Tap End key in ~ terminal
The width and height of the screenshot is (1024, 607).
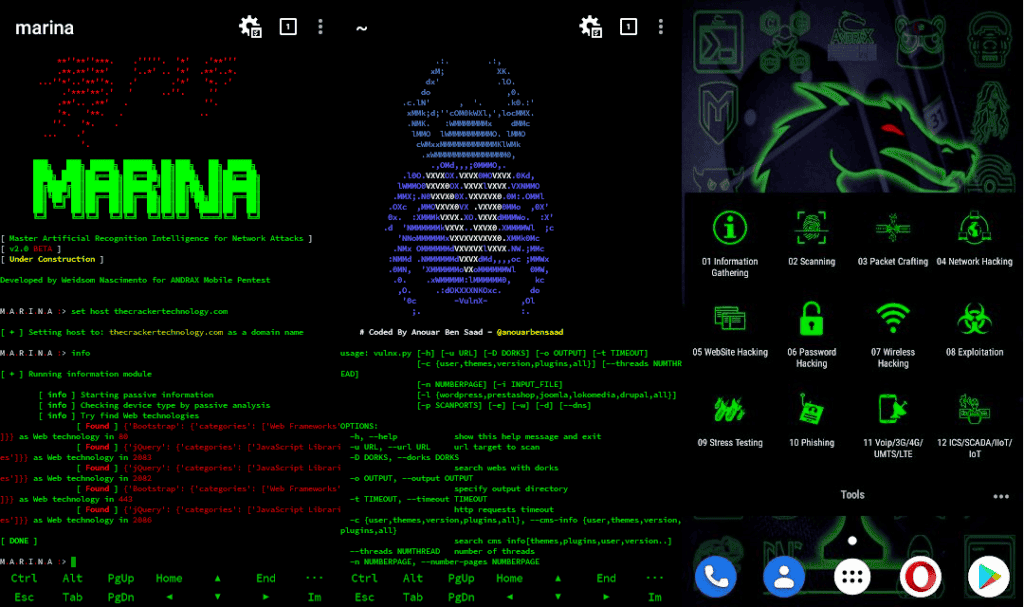click(606, 578)
